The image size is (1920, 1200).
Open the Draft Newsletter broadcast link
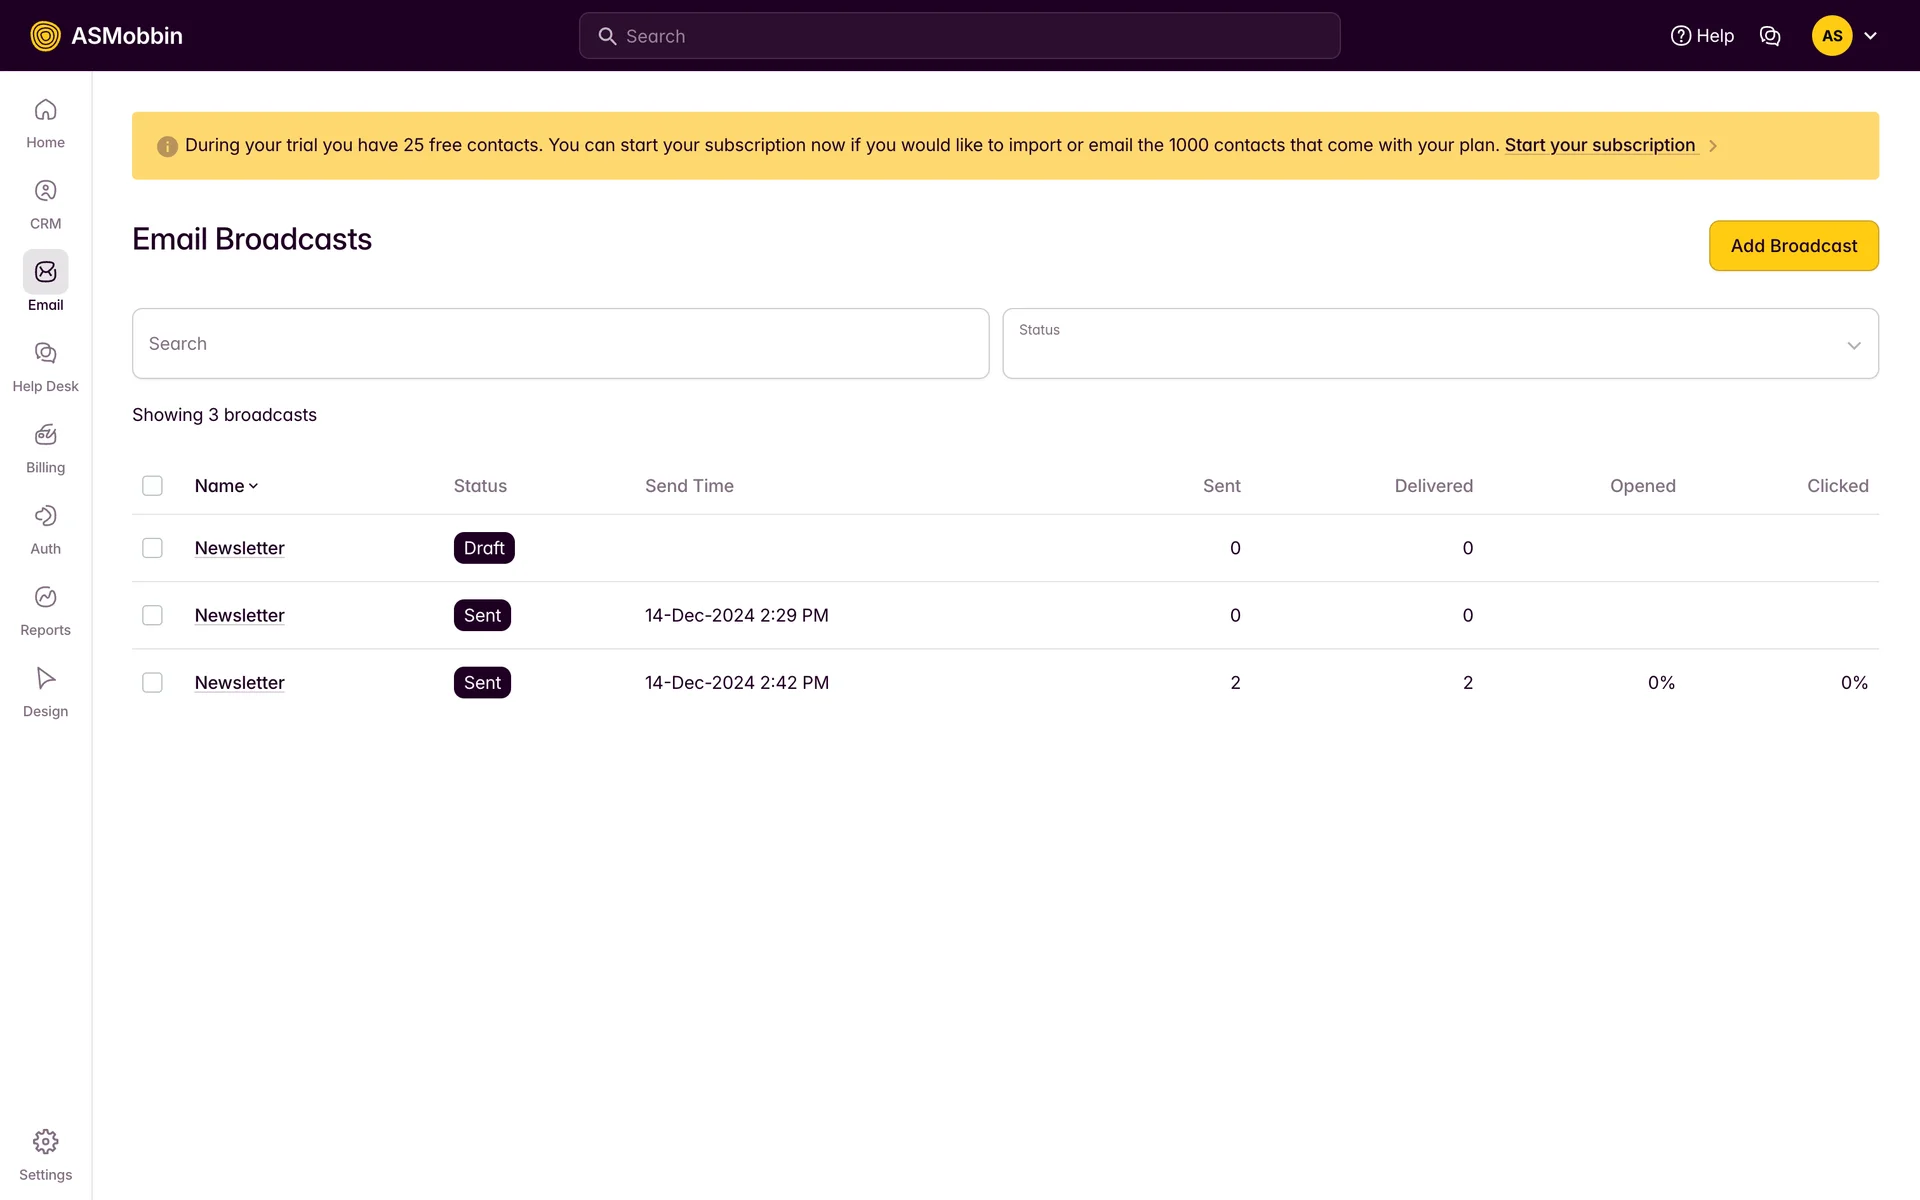tap(239, 548)
